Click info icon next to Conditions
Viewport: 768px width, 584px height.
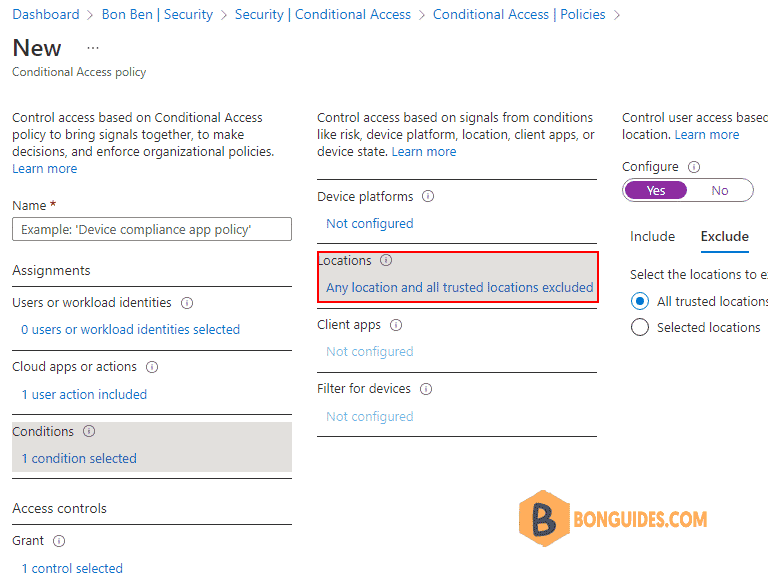pyautogui.click(x=89, y=431)
